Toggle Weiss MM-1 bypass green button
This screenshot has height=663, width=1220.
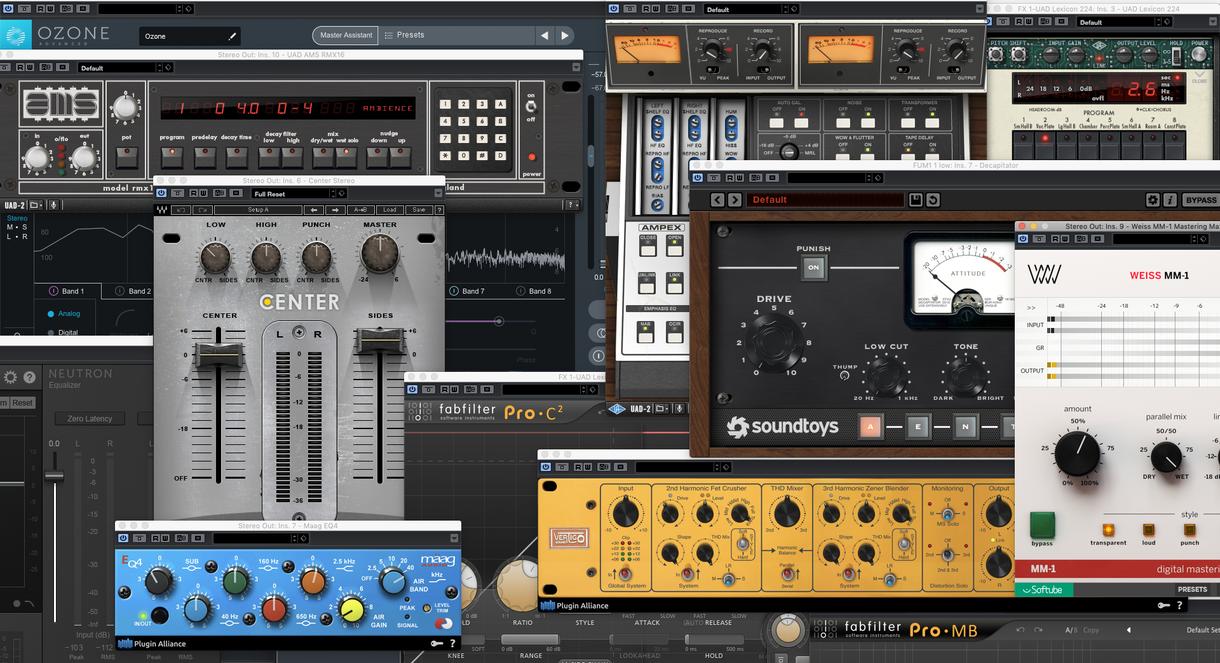[x=1042, y=524]
